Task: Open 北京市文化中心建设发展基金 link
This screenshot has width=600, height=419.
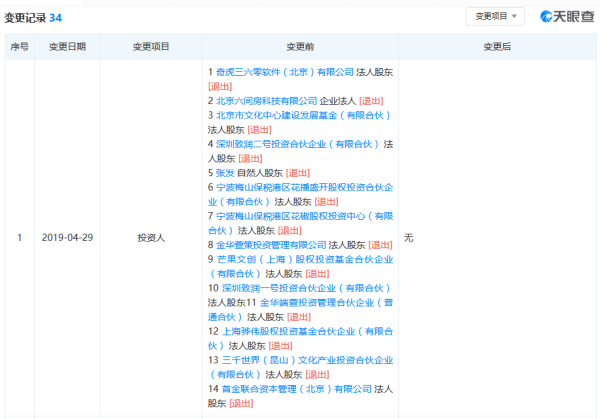Action: 303,115
